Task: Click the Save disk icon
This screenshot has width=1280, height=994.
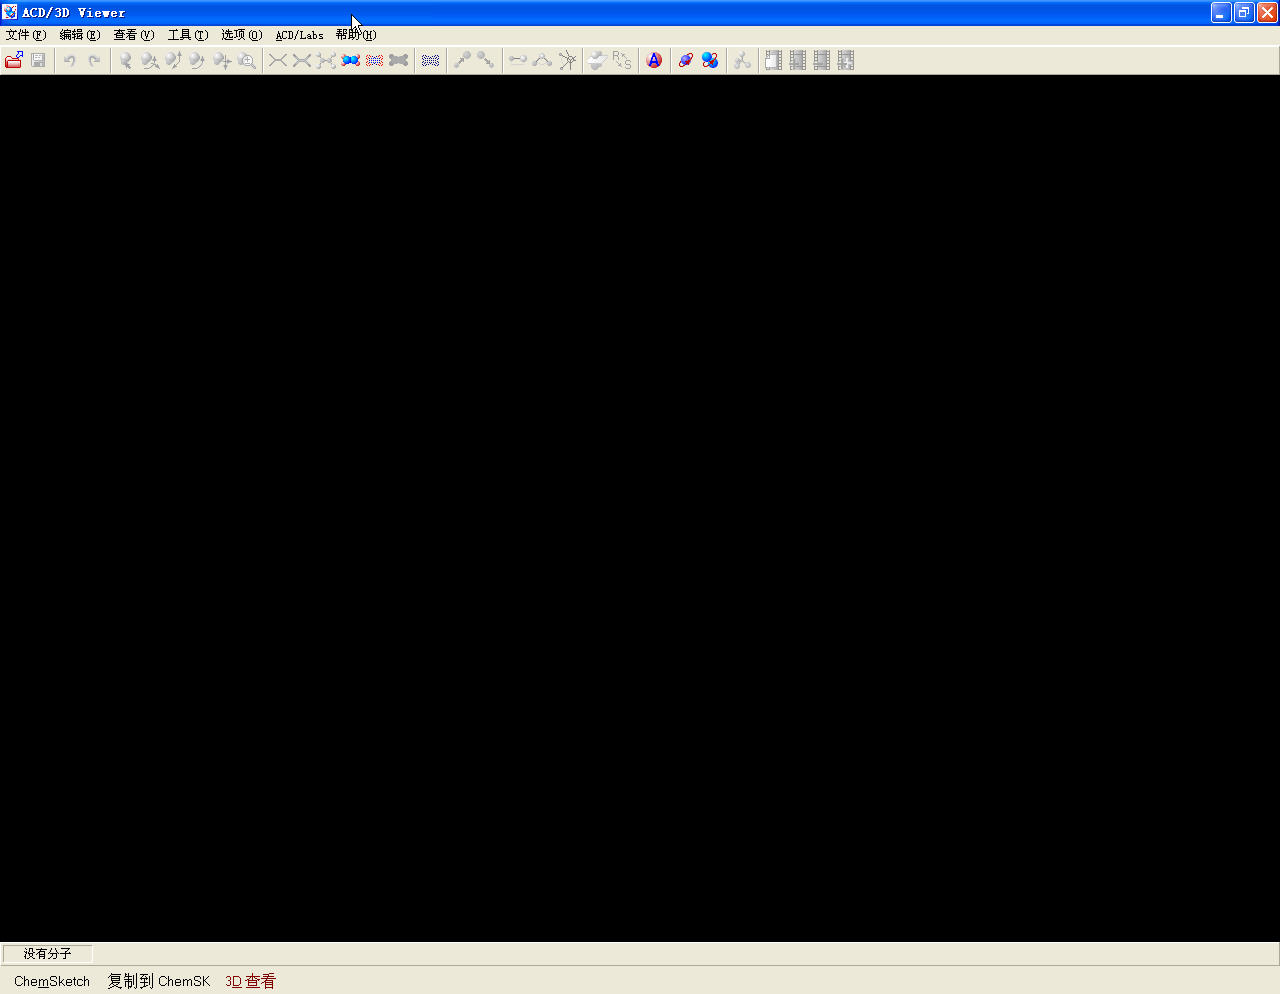Action: [x=38, y=60]
